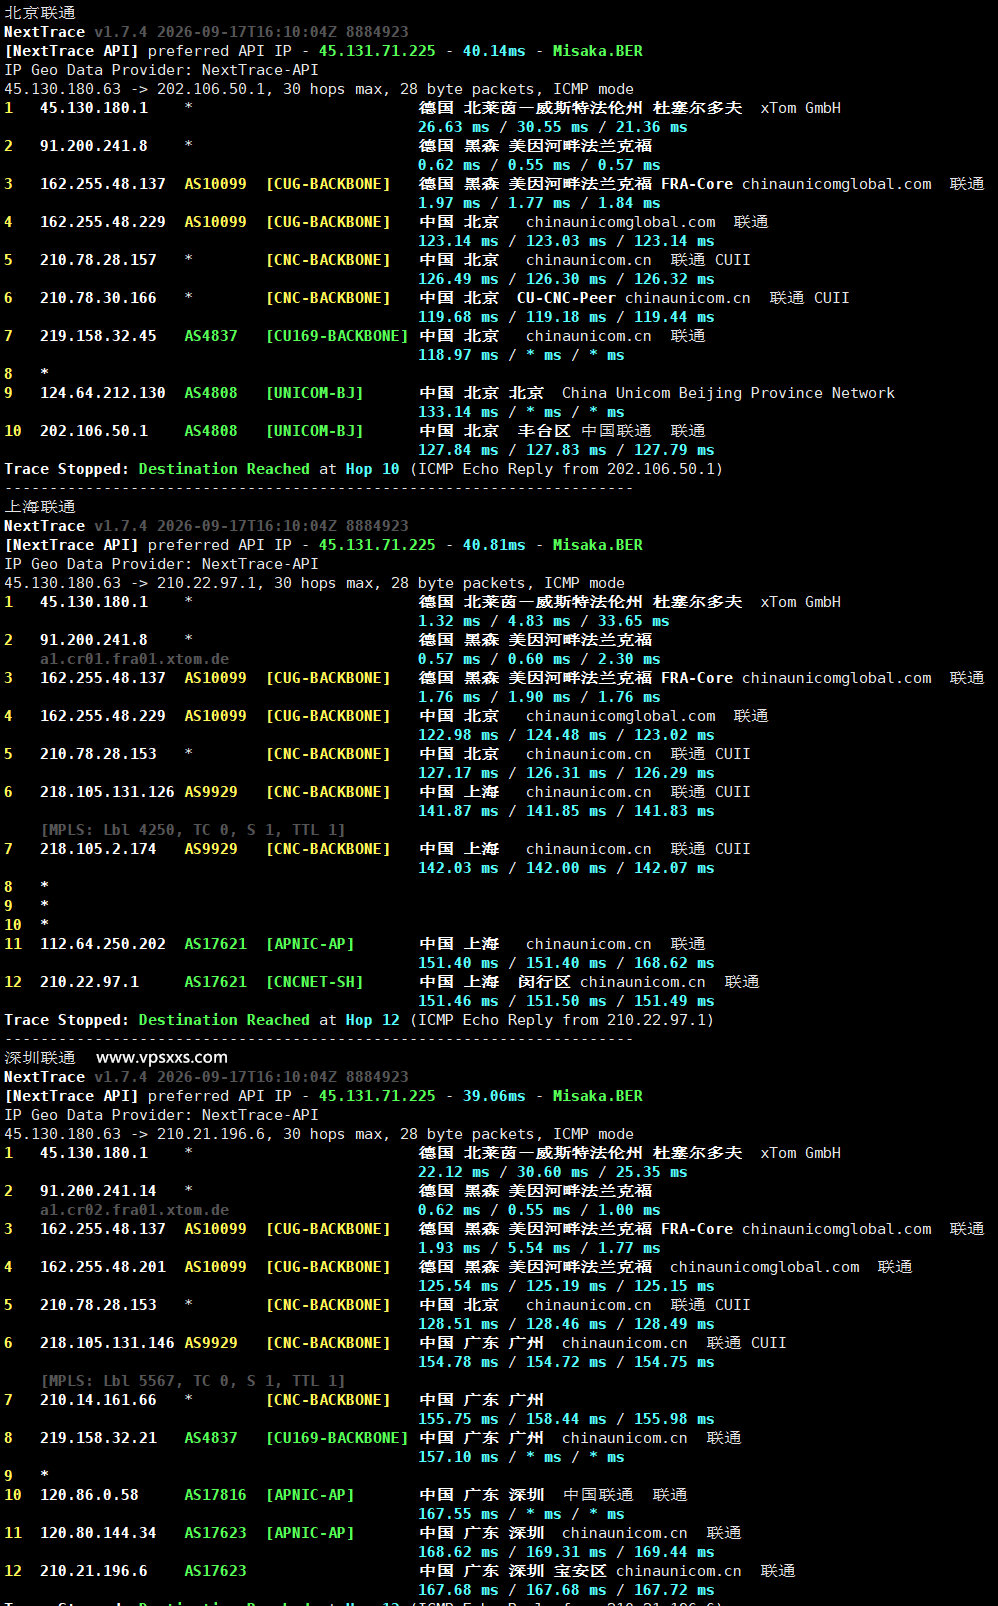Click hop IP address 91.200.241.14
The height and width of the screenshot is (1606, 998).
(x=98, y=1191)
